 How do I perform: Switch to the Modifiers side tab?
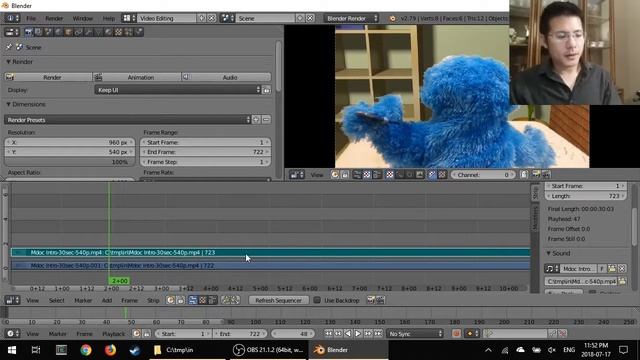(x=535, y=218)
